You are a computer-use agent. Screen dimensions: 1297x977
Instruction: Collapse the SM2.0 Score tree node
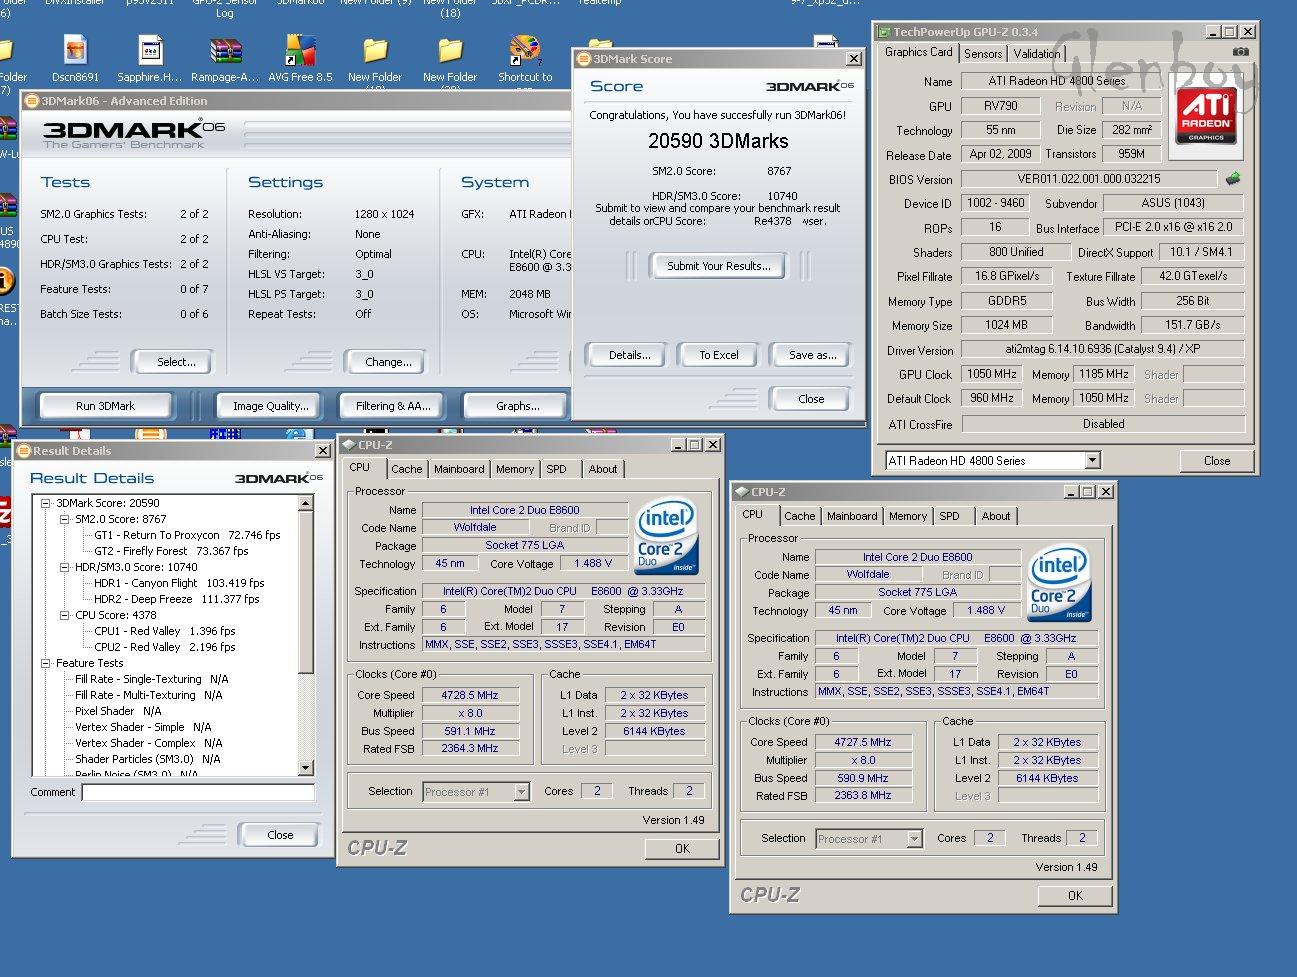point(65,520)
